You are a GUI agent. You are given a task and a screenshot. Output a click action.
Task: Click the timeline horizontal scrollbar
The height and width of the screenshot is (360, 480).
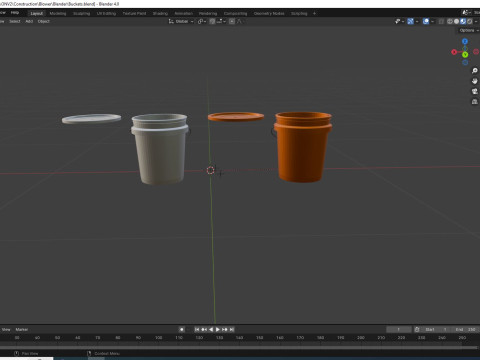238,347
